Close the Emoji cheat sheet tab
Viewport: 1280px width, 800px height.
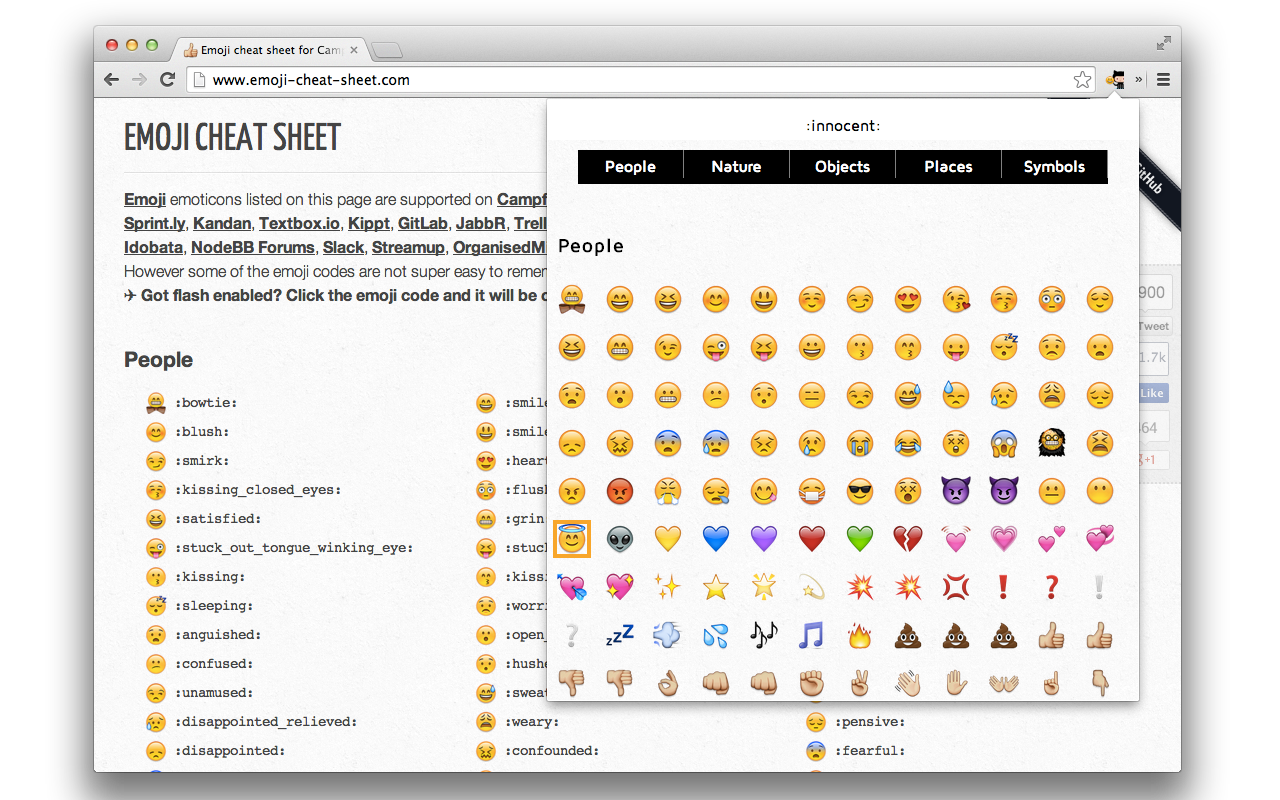(x=354, y=49)
